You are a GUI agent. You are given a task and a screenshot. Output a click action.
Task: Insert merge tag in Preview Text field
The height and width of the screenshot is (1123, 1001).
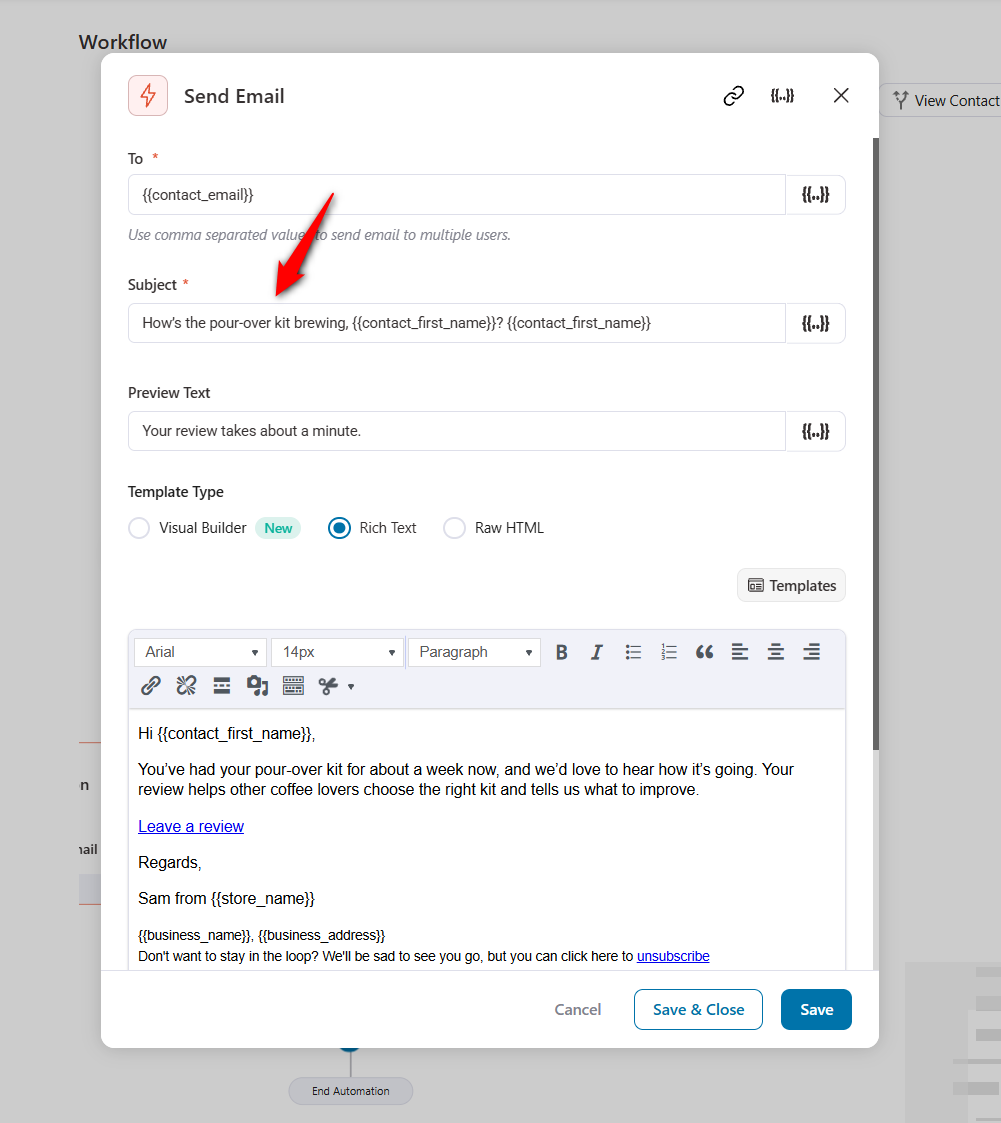pyautogui.click(x=816, y=431)
